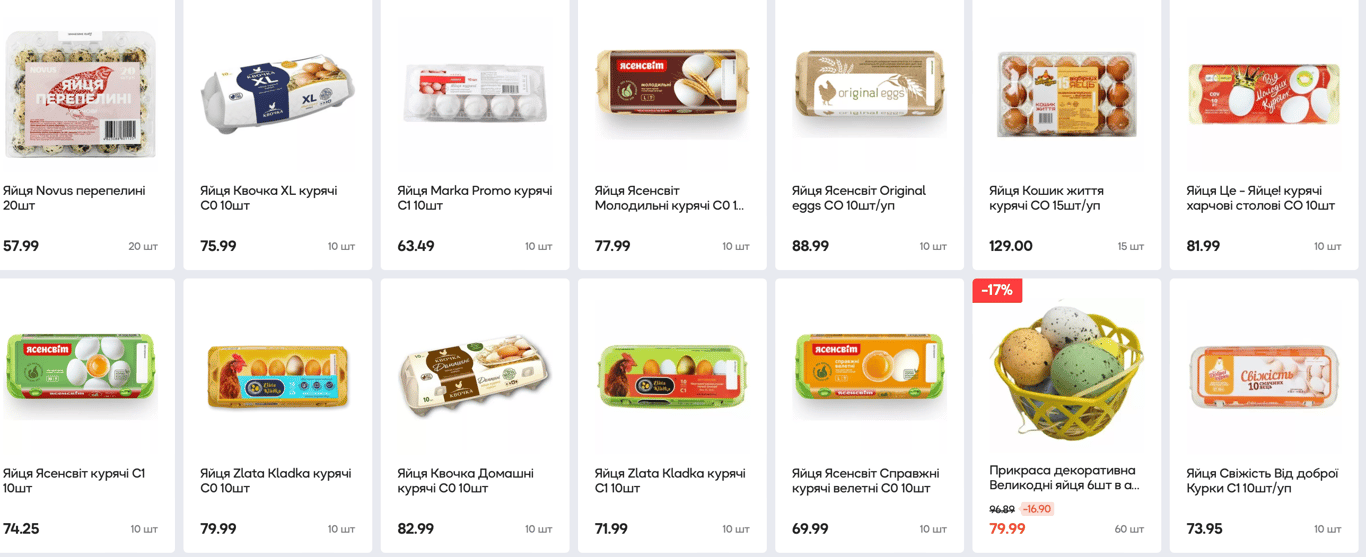Screen dimensions: 1366x557
Task: Open the Яйця Zlata Kladka курячі С1 link
Action: 670,481
